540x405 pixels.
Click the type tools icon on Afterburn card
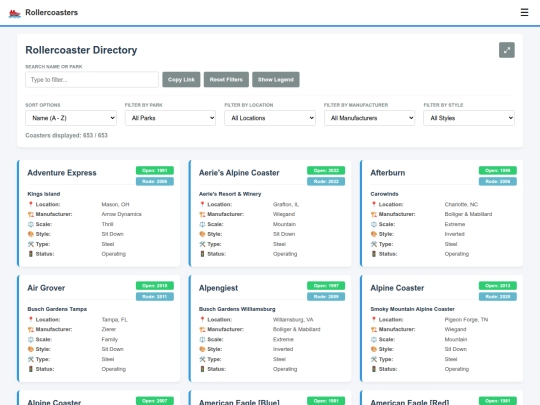tap(374, 244)
